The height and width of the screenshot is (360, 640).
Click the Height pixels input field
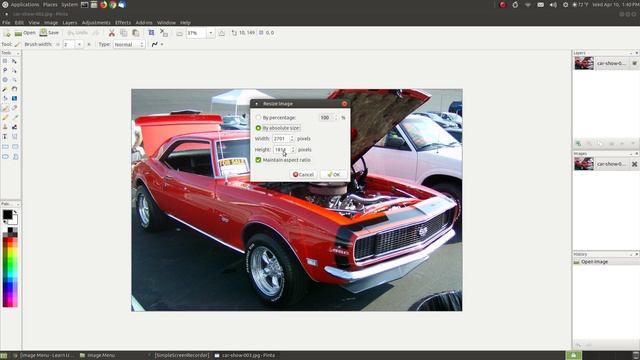tap(282, 150)
